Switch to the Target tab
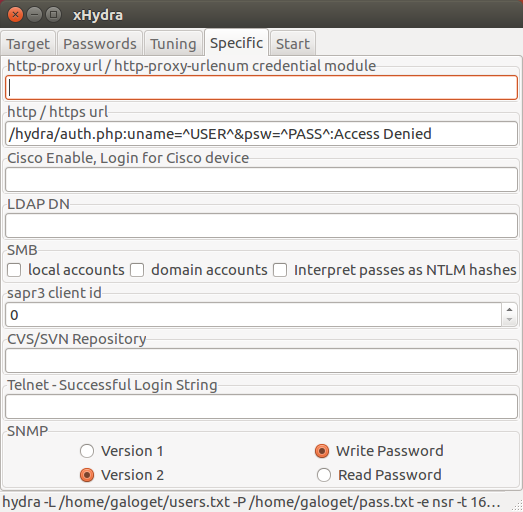Image resolution: width=523 pixels, height=512 pixels. point(28,43)
